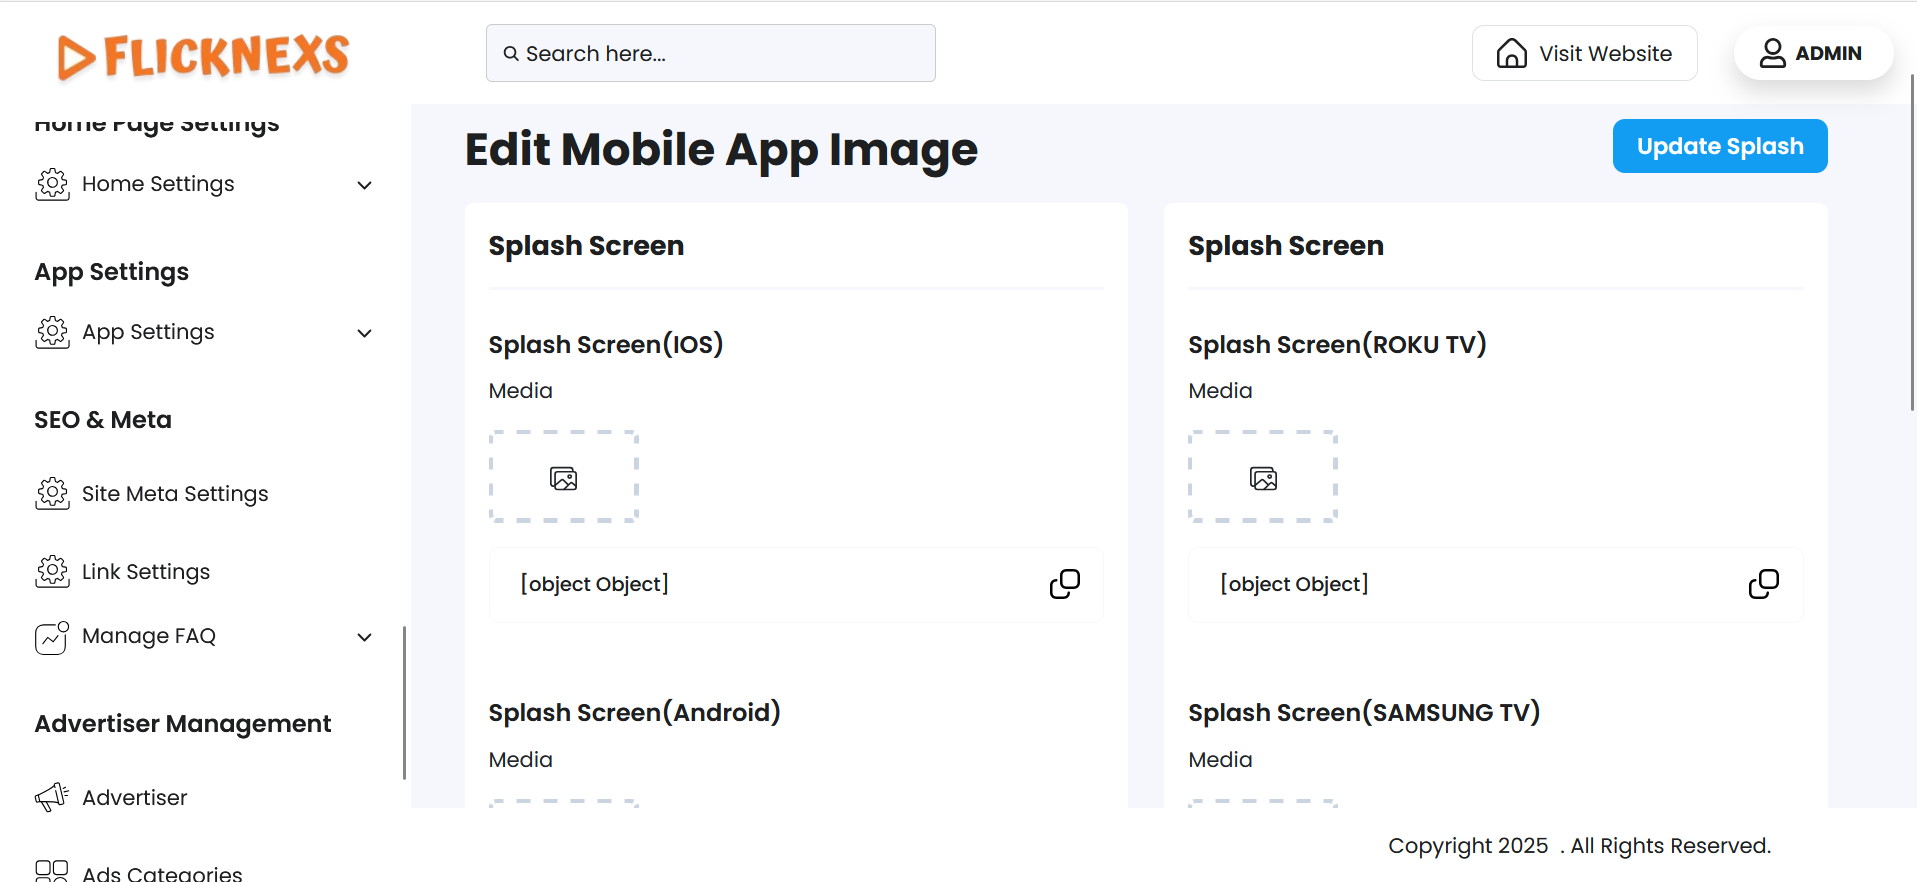Click the Roku TV image upload placeholder
Screen dimensions: 1917x882
[1262, 477]
